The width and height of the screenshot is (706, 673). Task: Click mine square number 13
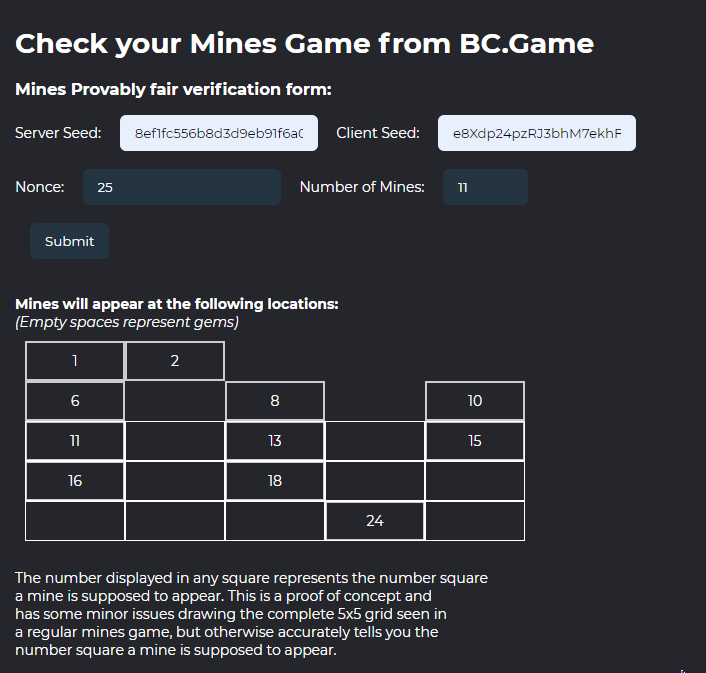(x=275, y=441)
